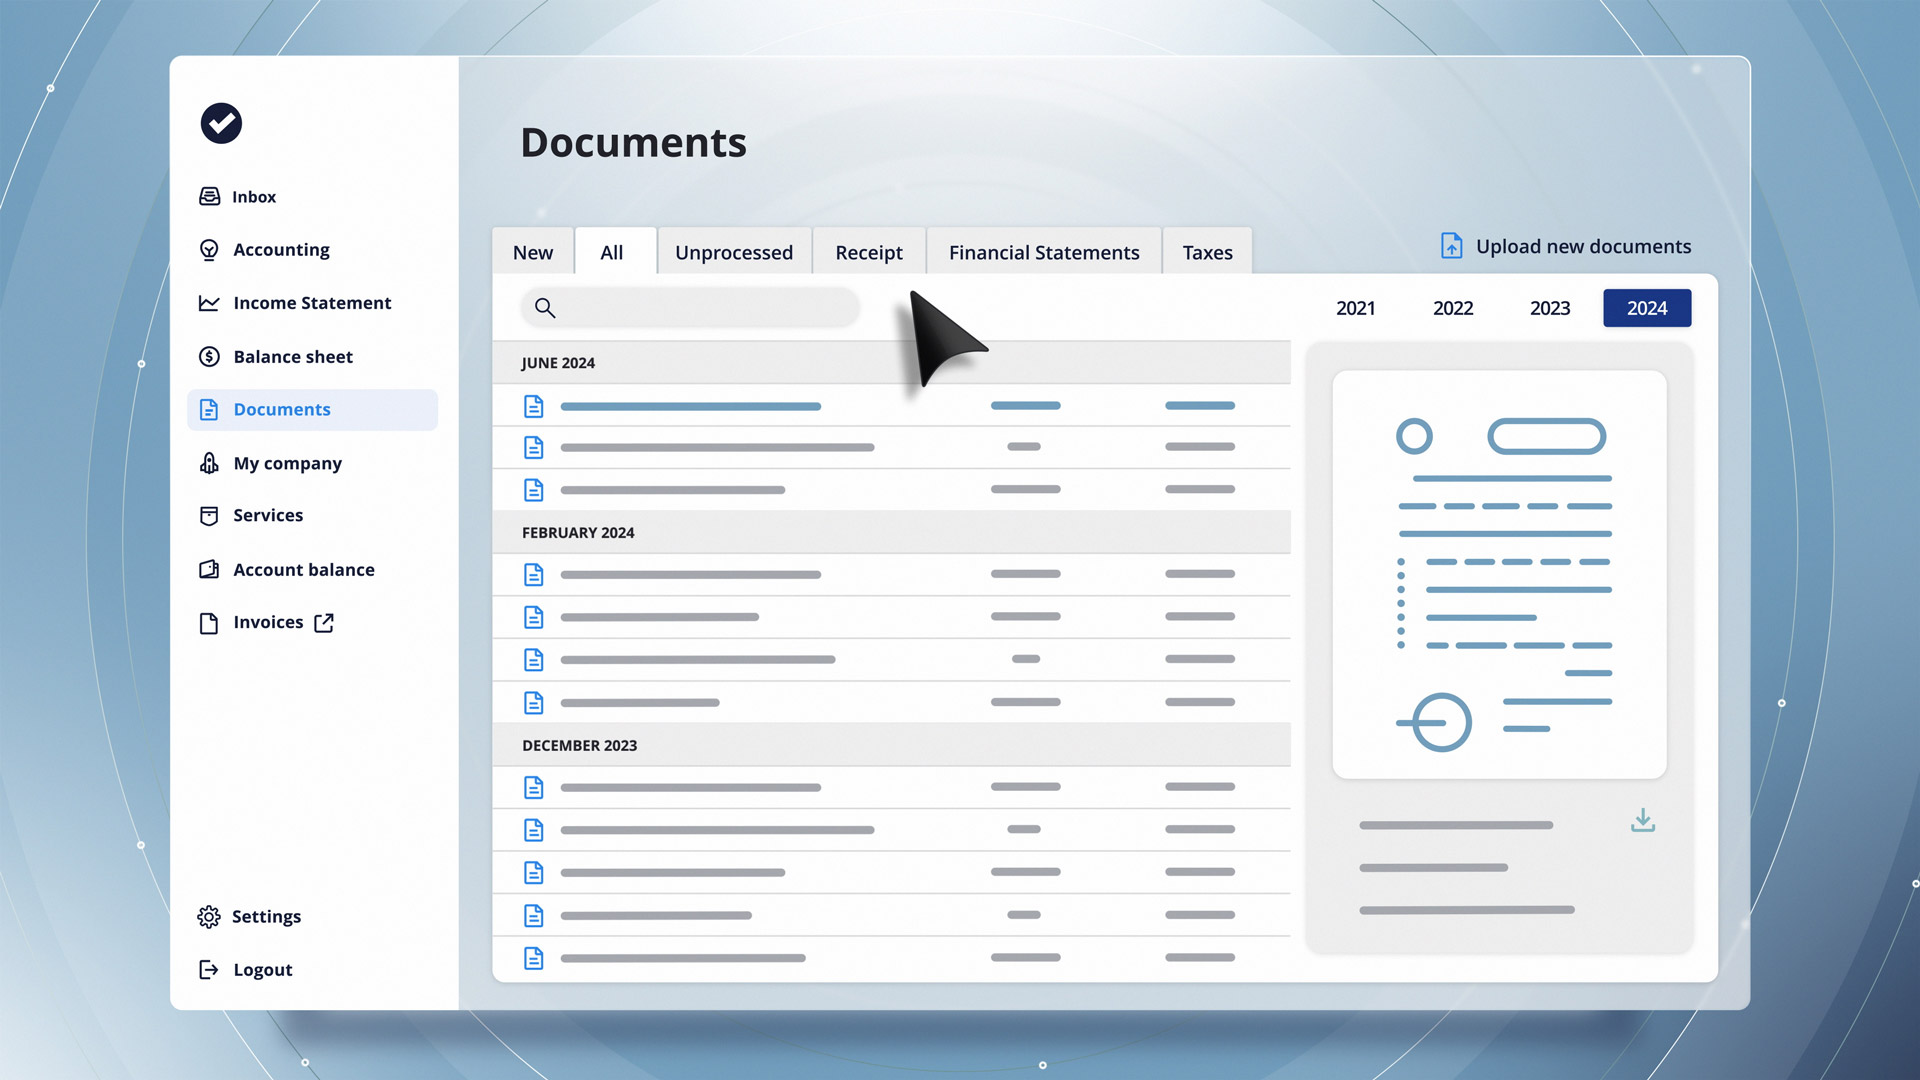Open the My company rocket icon

click(x=209, y=463)
